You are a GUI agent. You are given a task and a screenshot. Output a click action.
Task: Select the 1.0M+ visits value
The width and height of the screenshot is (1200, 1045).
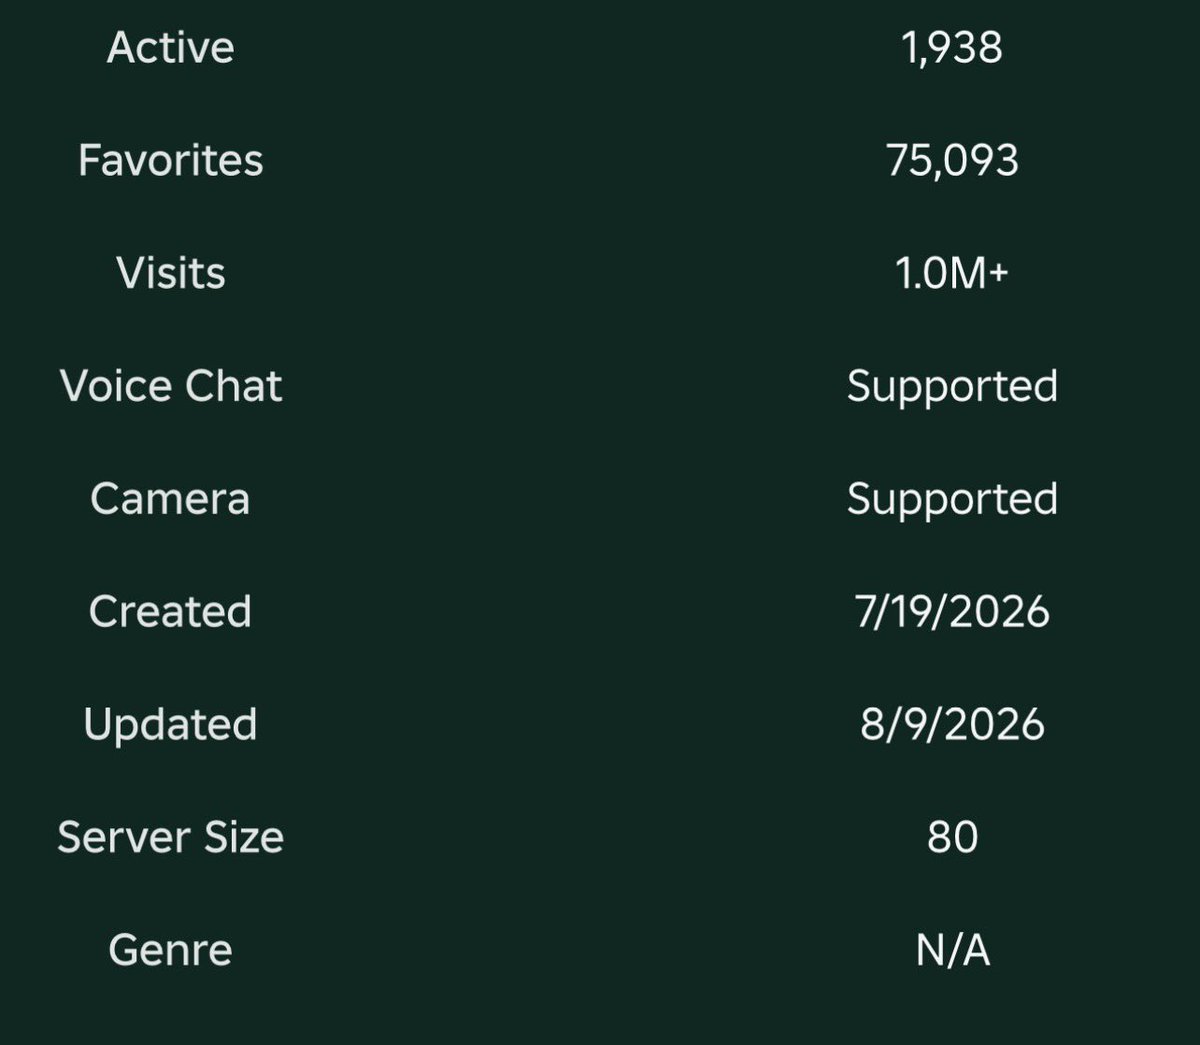click(952, 273)
